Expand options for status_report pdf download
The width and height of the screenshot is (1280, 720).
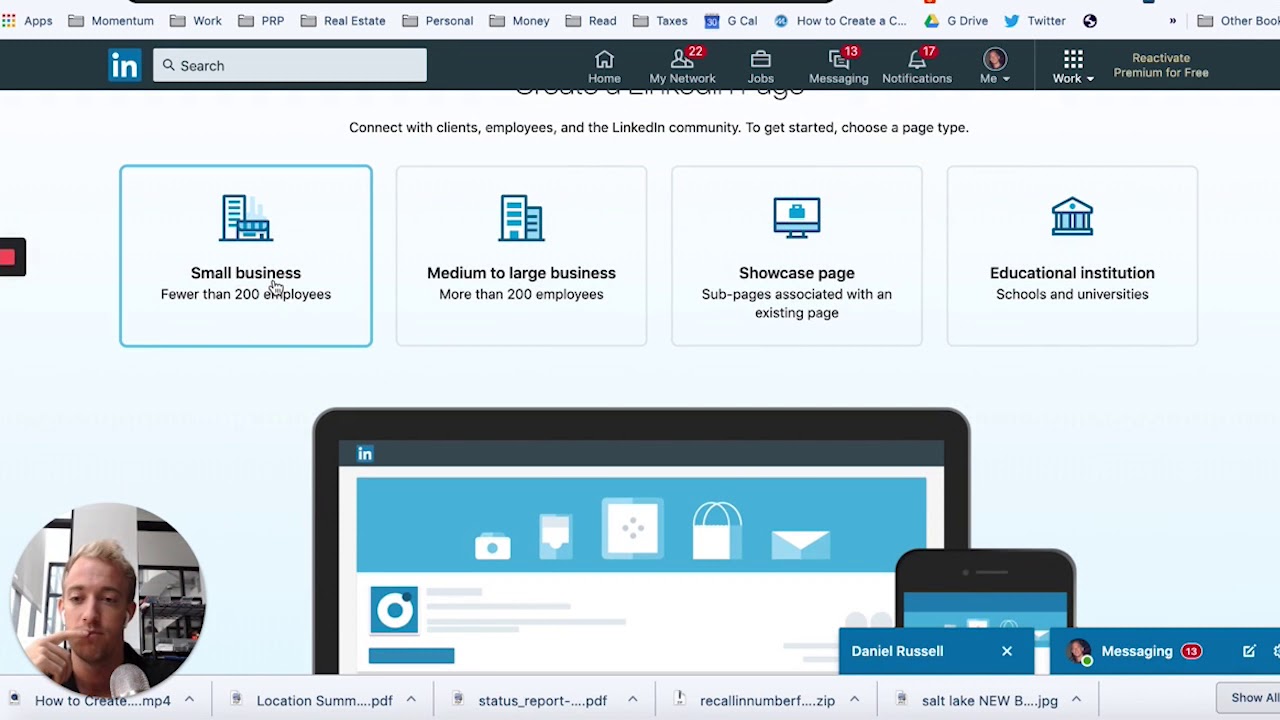633,700
